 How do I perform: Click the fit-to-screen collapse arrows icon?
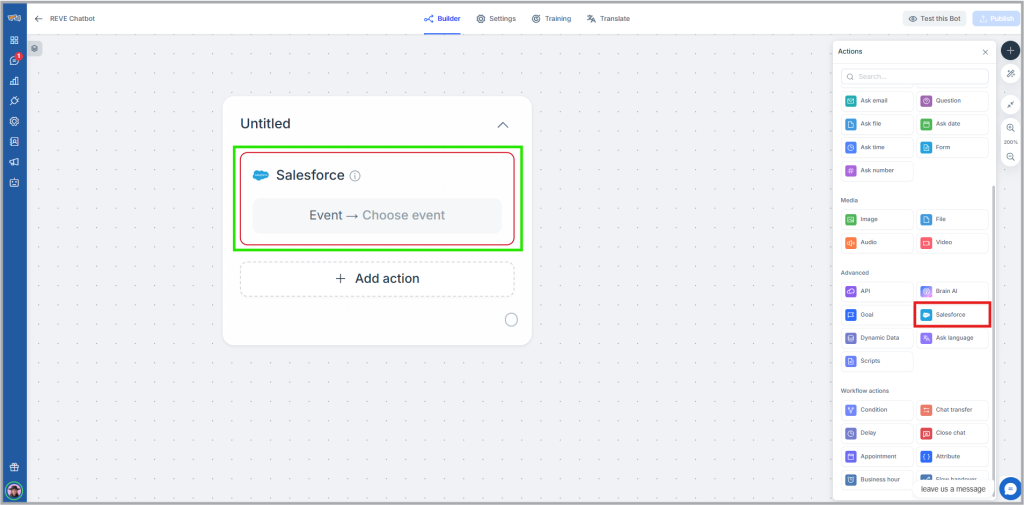click(1010, 105)
